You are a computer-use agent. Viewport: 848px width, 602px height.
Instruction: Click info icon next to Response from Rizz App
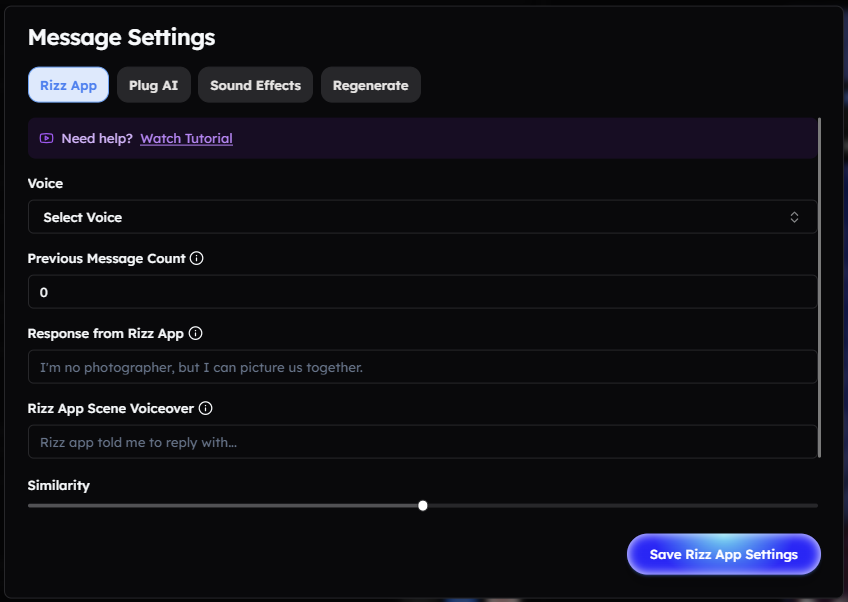[x=196, y=333]
